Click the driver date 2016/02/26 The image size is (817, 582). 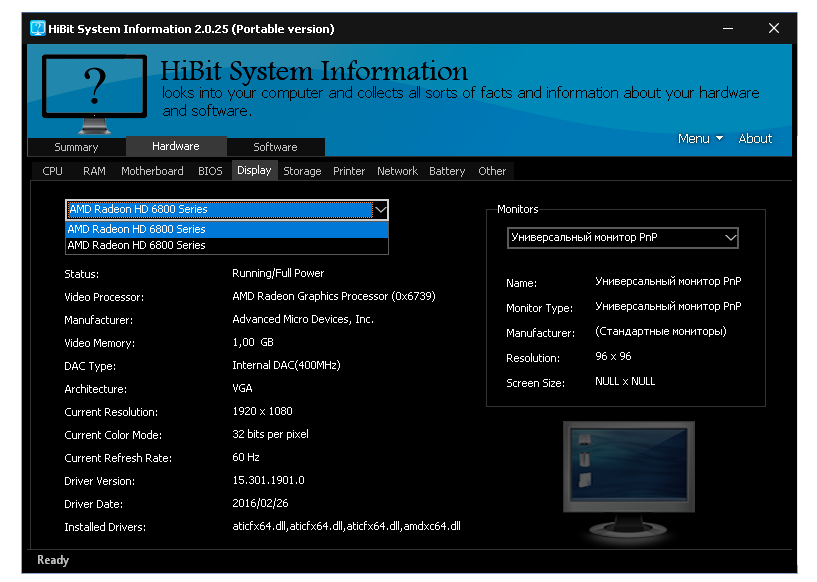tap(260, 503)
